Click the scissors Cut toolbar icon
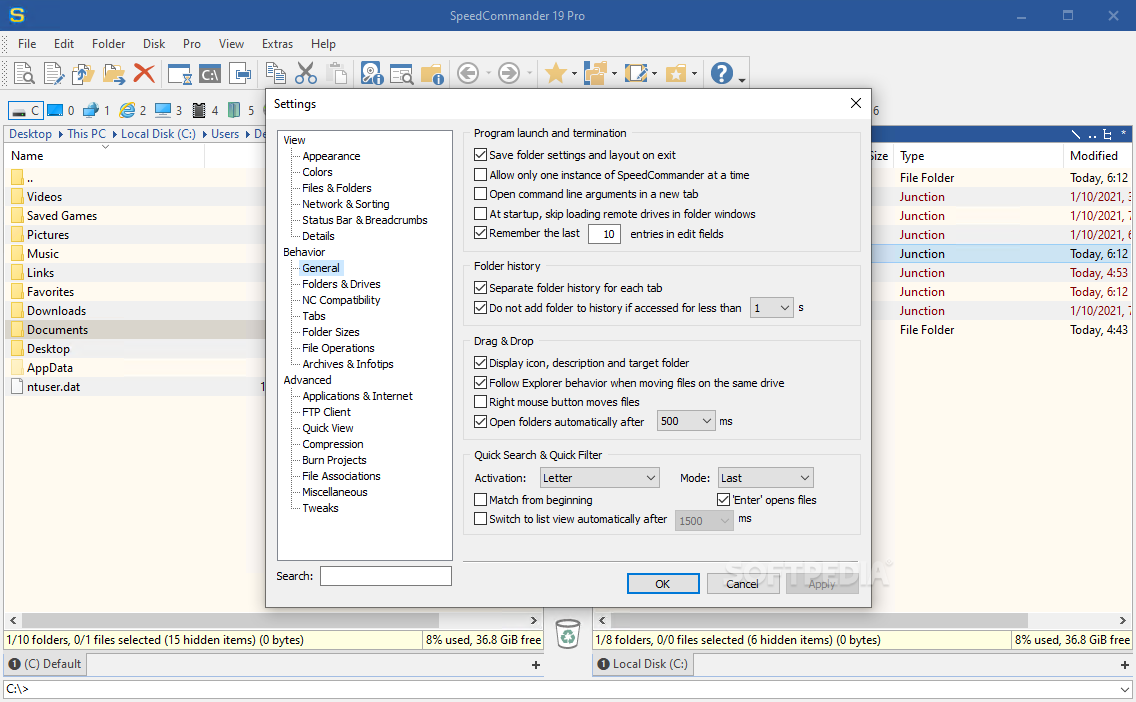The height and width of the screenshot is (702, 1136). [306, 73]
